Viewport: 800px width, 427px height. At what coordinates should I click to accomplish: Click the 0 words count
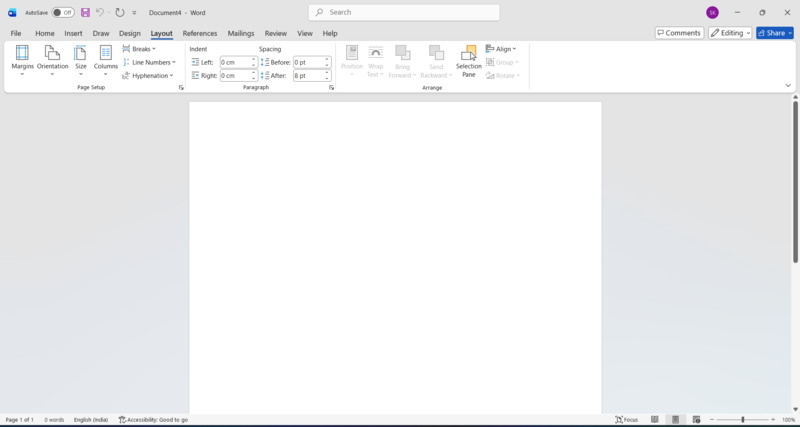click(54, 420)
